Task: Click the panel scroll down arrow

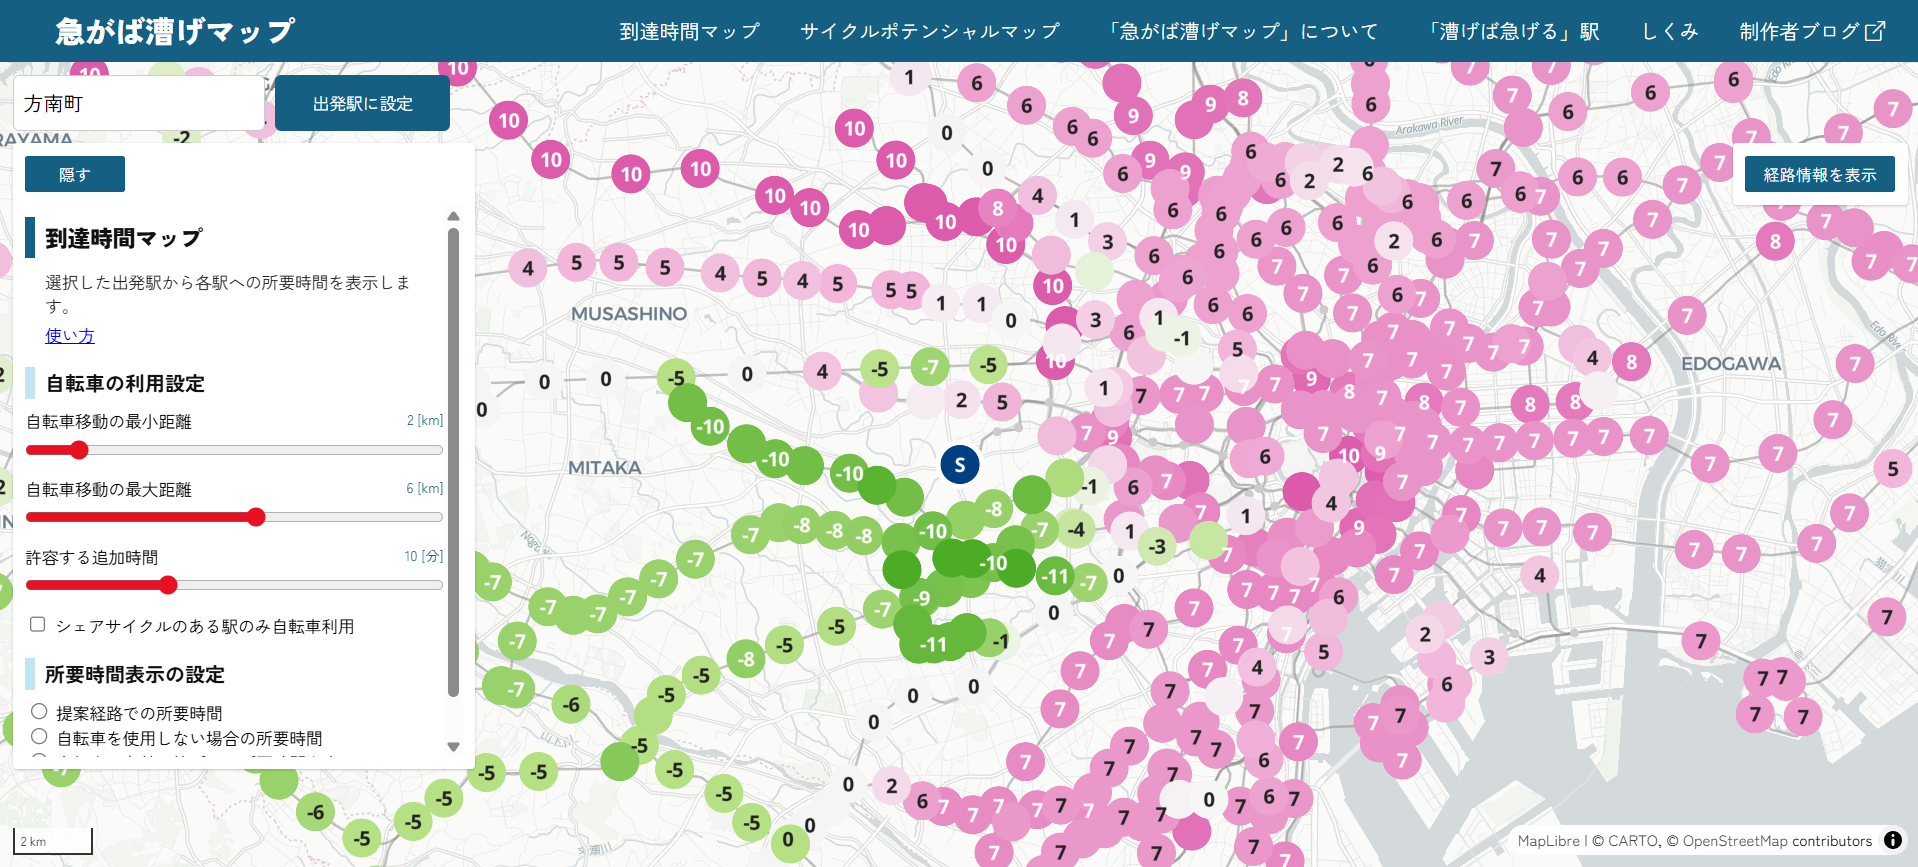Action: coord(453,747)
